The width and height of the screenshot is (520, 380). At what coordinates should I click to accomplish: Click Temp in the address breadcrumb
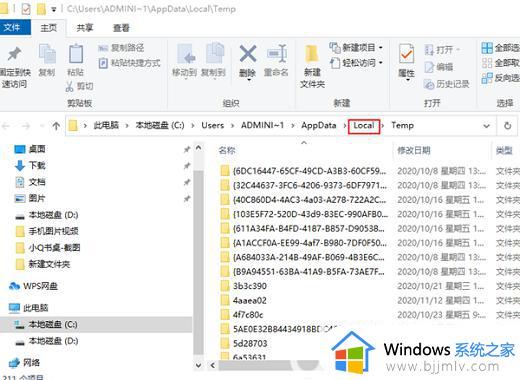pyautogui.click(x=402, y=125)
